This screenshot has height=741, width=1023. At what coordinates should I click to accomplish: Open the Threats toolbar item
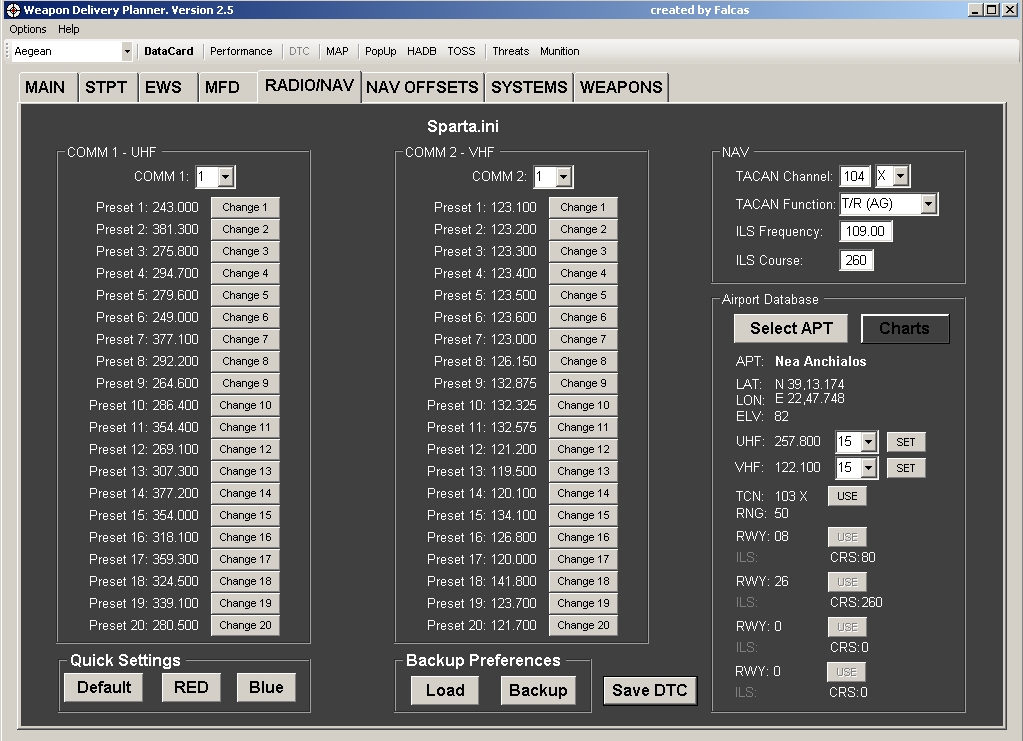coord(510,51)
